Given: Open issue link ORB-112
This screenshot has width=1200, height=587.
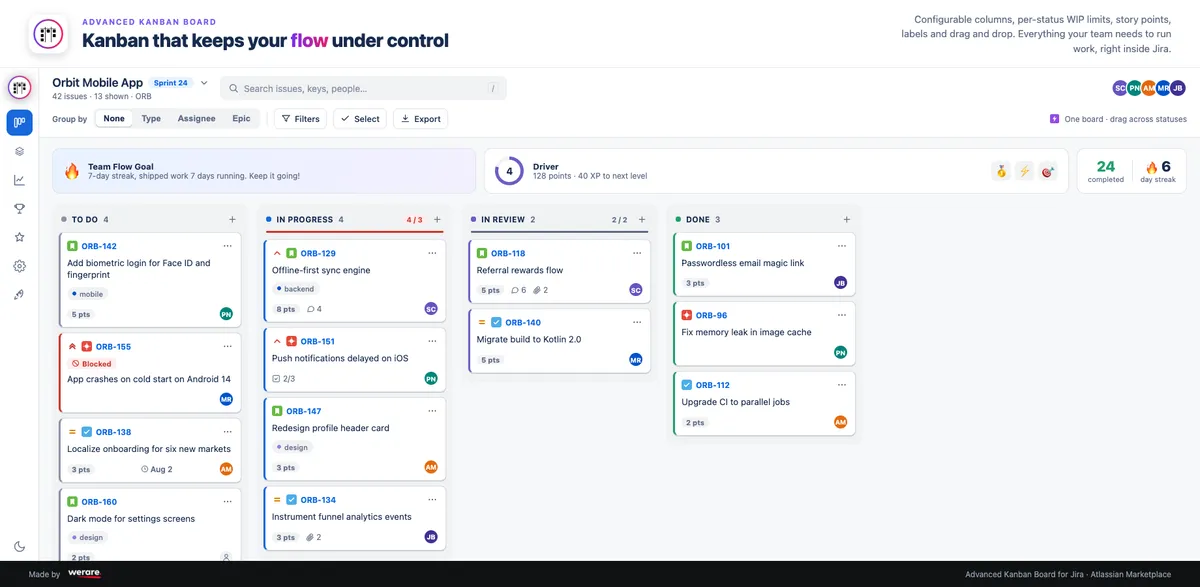Looking at the screenshot, I should [713, 385].
